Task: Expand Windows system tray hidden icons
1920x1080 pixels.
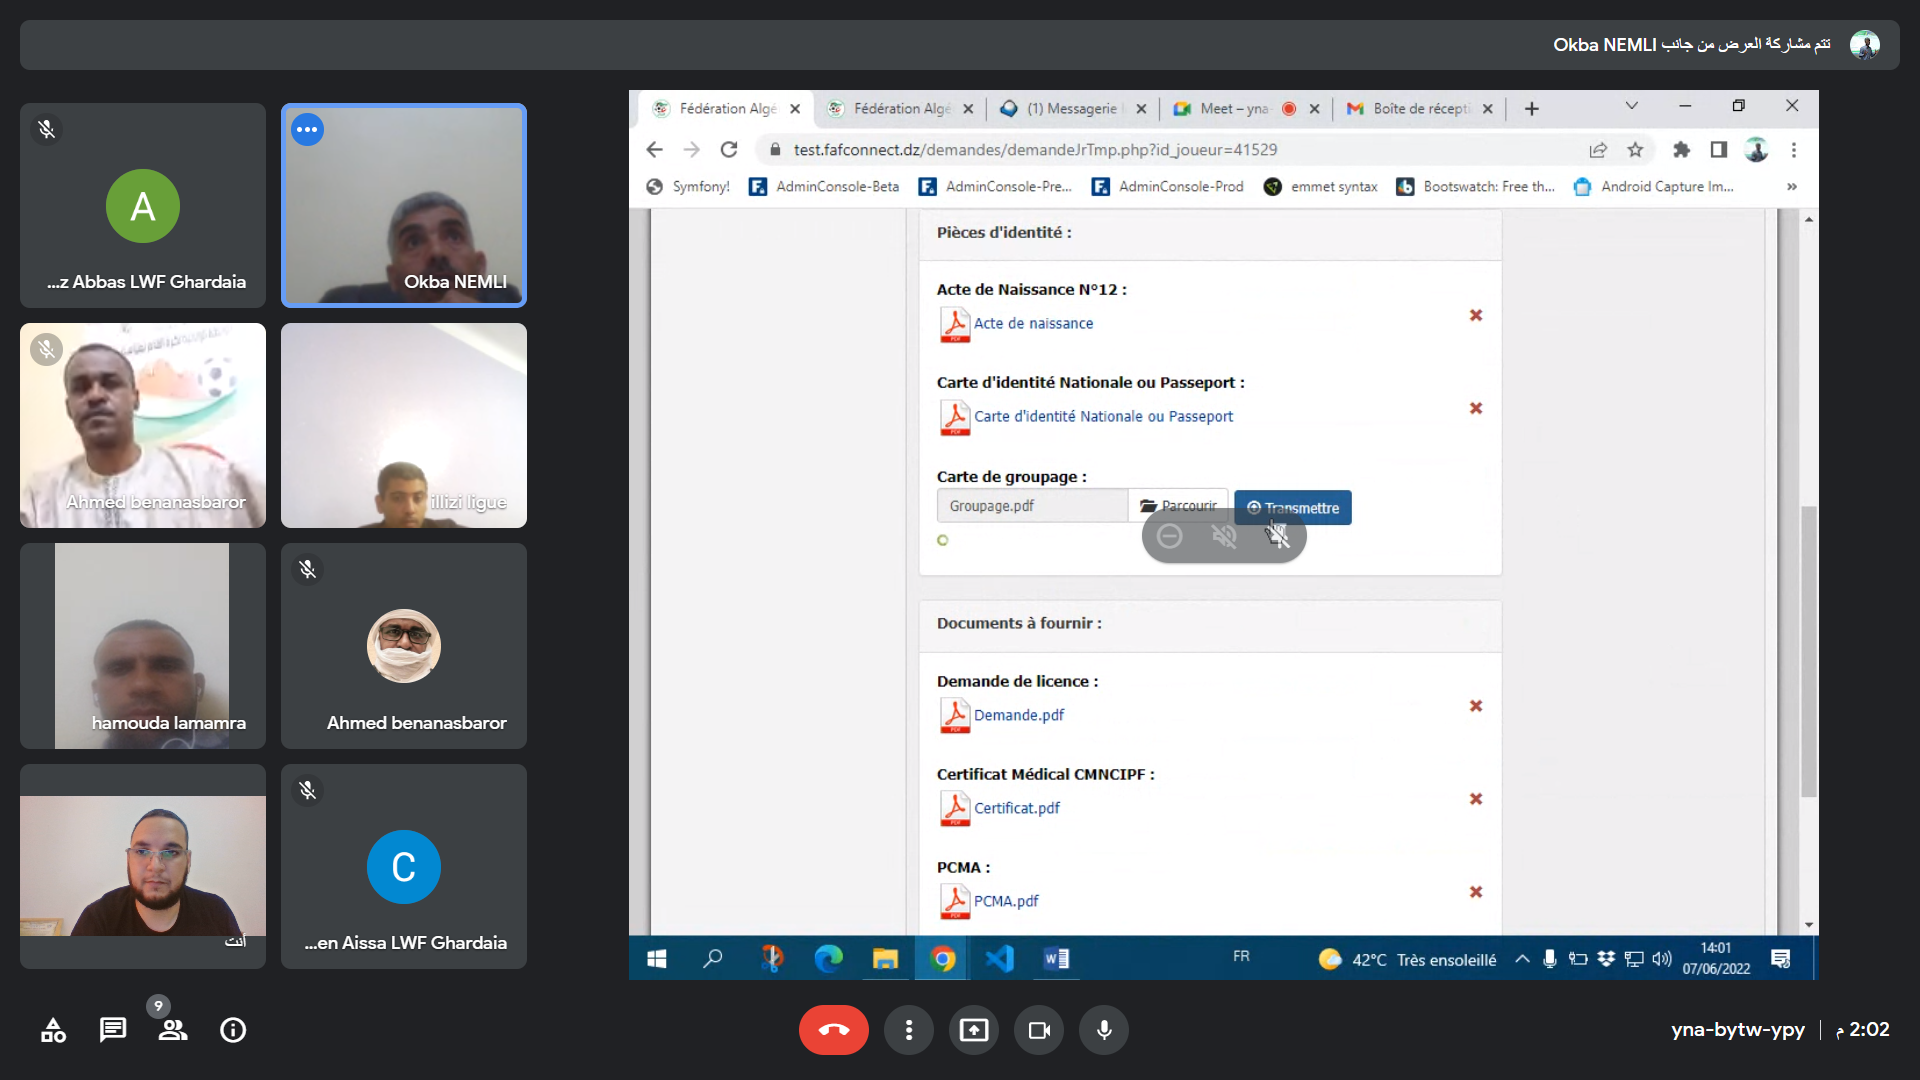Action: (1522, 959)
